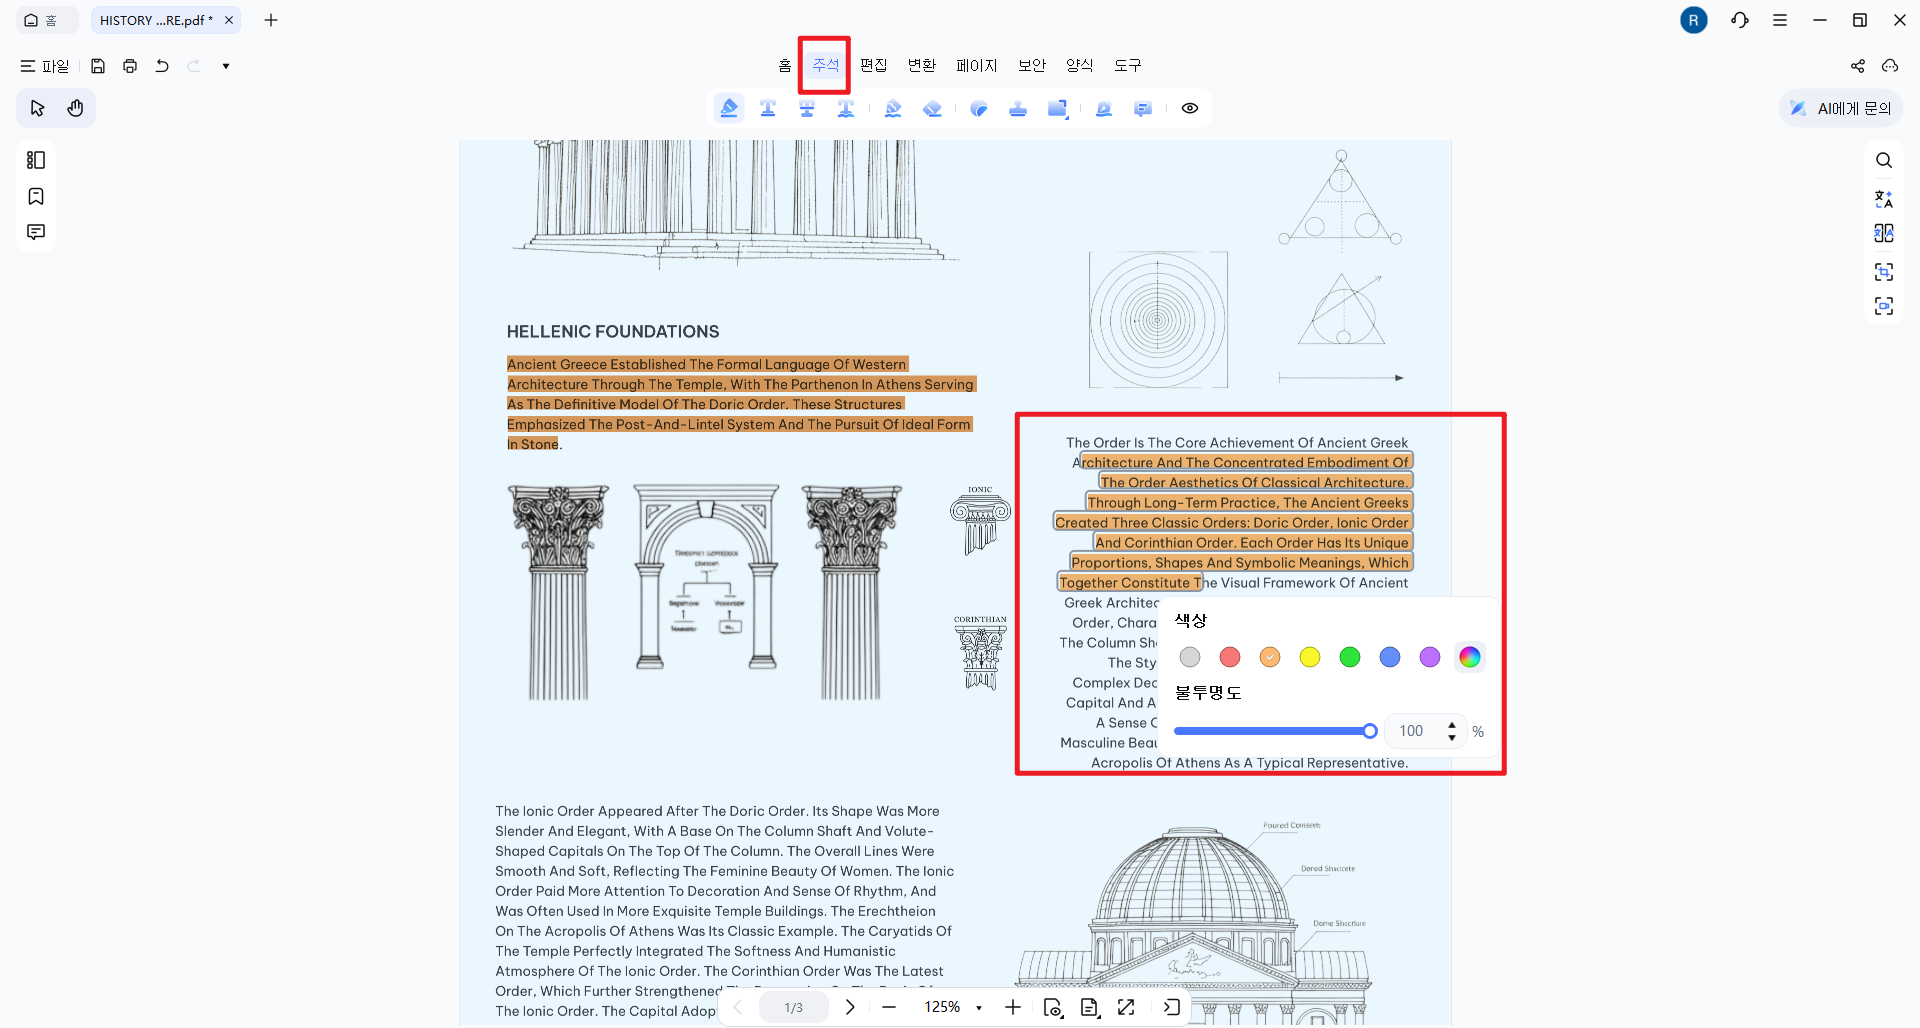
Task: Open the Bookmarks panel in left sidebar
Action: click(36, 196)
